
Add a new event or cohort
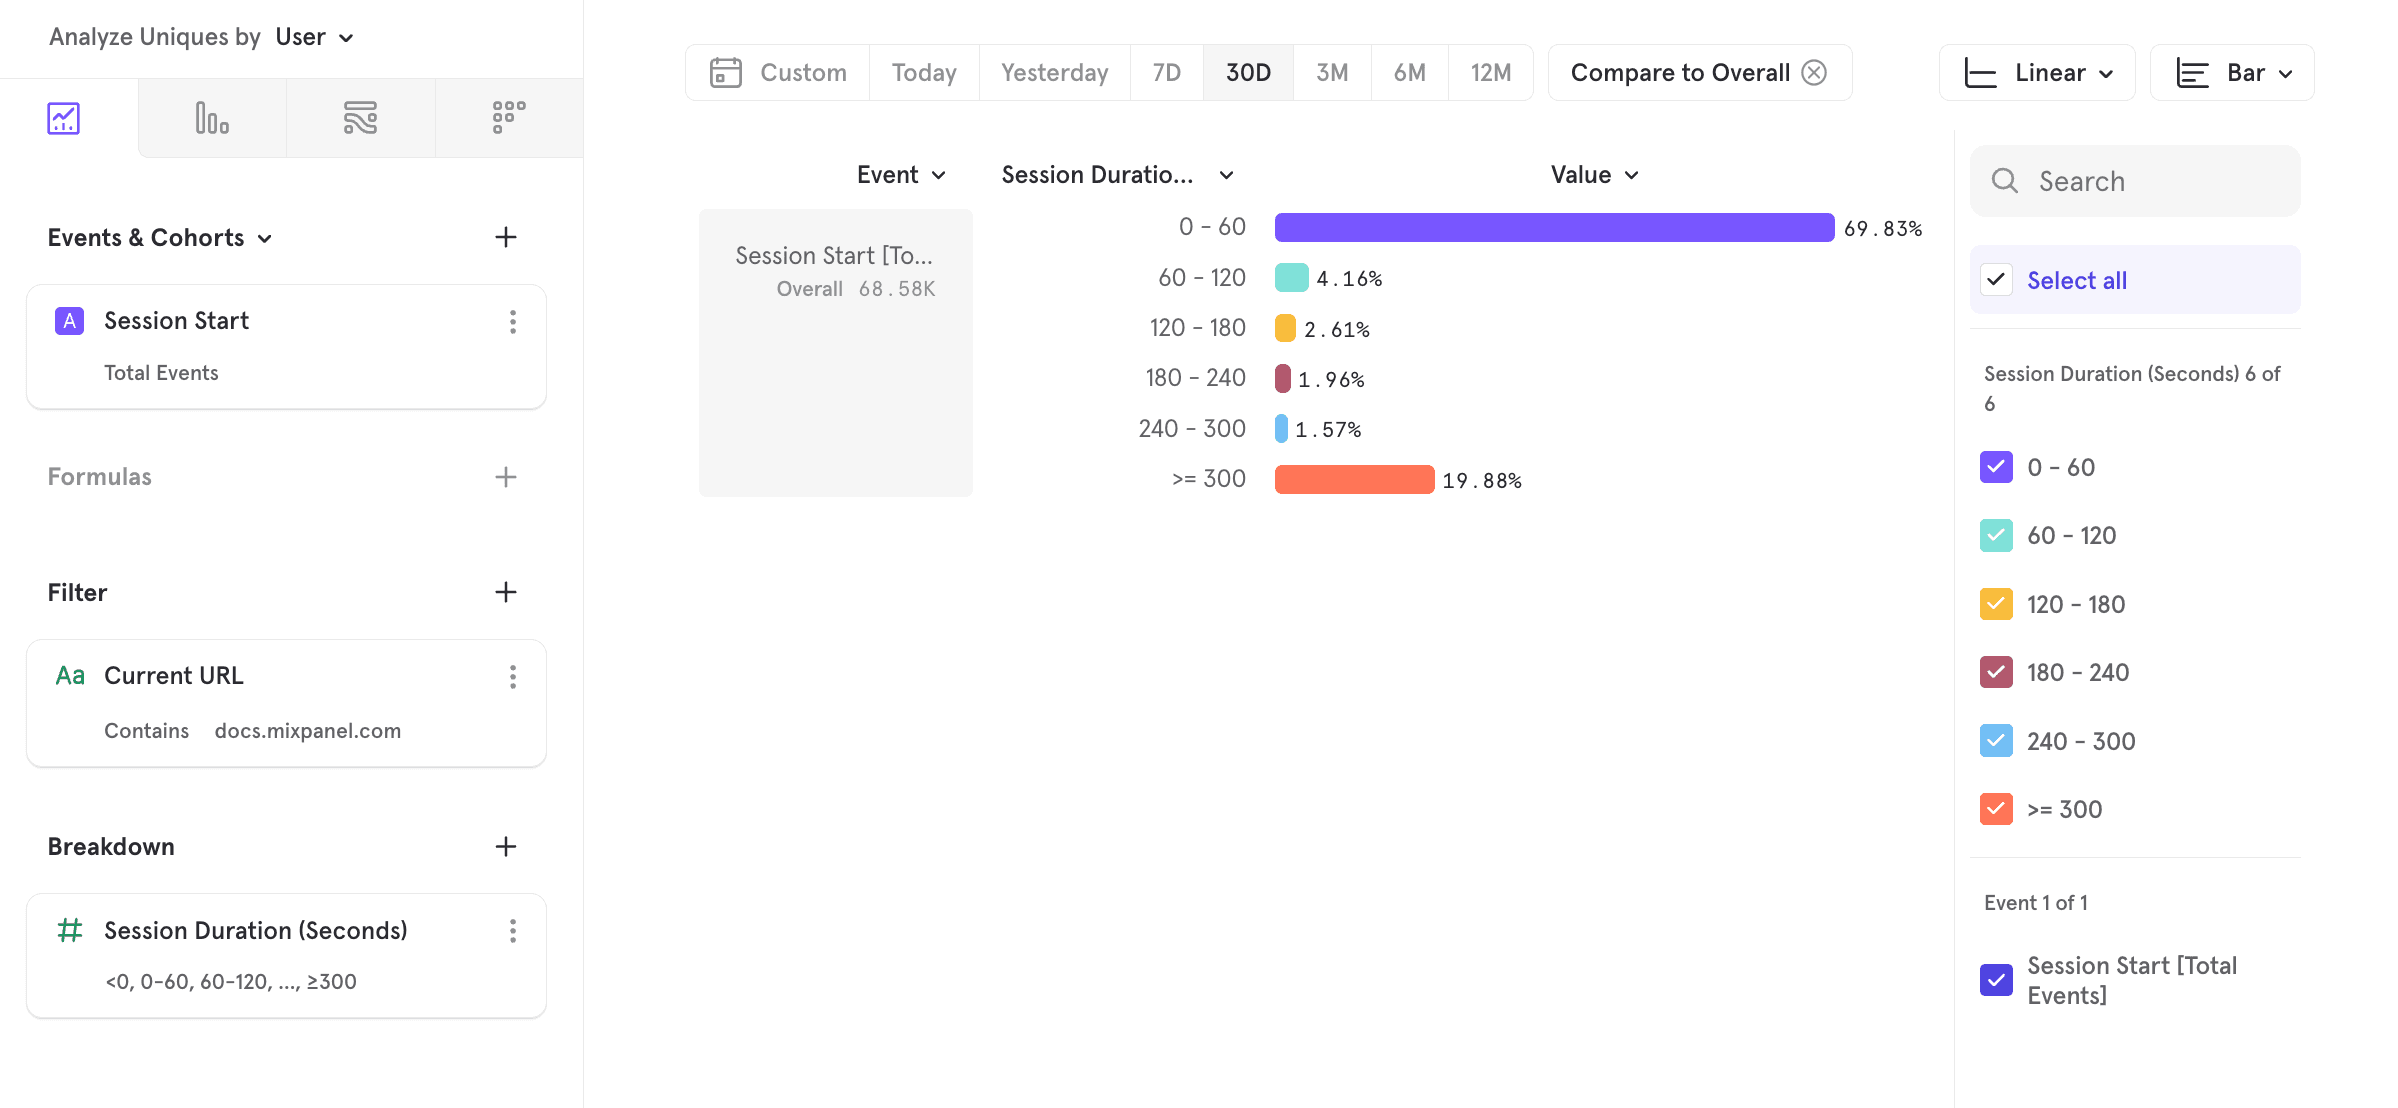tap(506, 237)
